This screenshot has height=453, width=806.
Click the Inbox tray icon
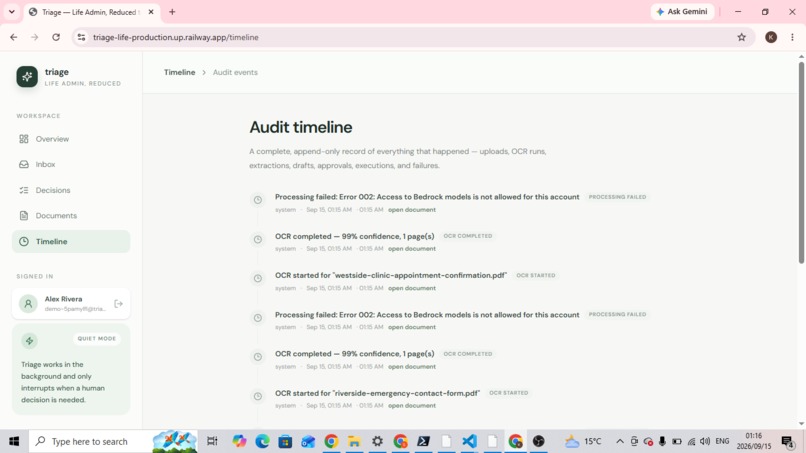coord(24,165)
